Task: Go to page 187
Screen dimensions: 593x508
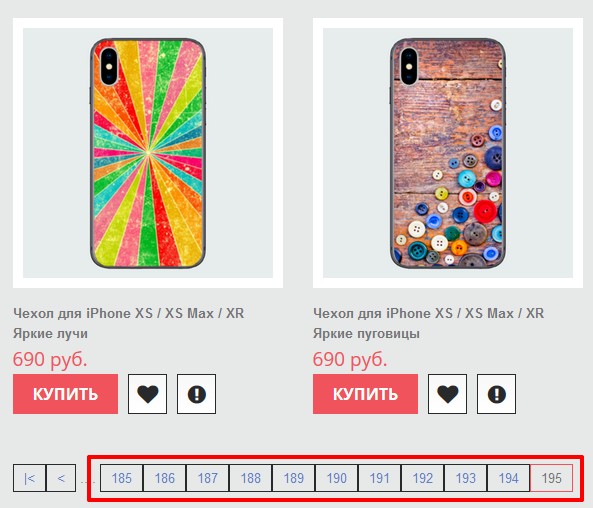Action: coord(207,478)
